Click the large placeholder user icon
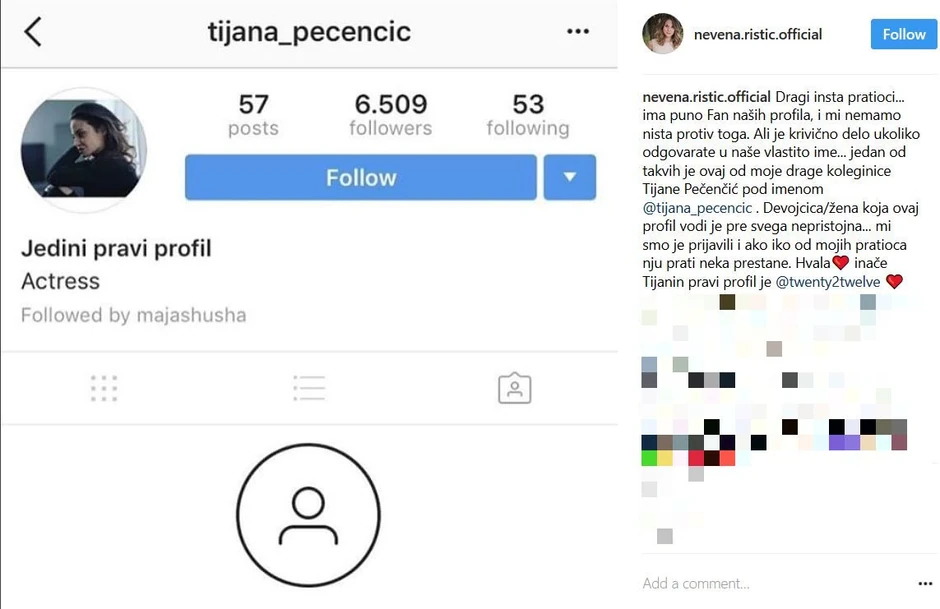Image resolution: width=940 pixels, height=609 pixels. [308, 516]
